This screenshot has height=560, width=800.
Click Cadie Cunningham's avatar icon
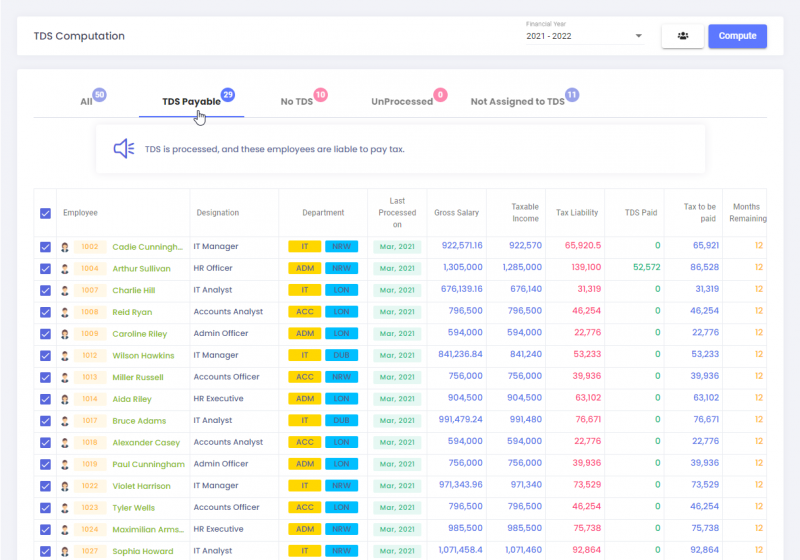[x=65, y=247]
